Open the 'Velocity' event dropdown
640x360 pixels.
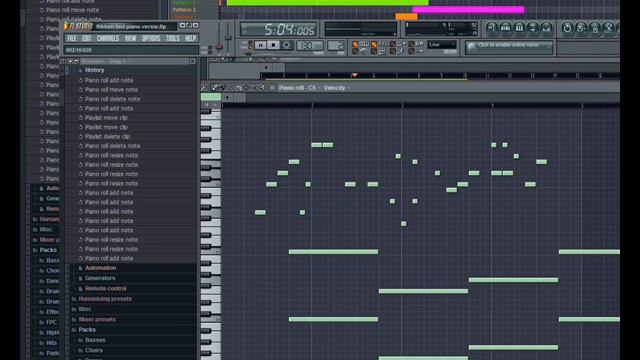coord(336,88)
